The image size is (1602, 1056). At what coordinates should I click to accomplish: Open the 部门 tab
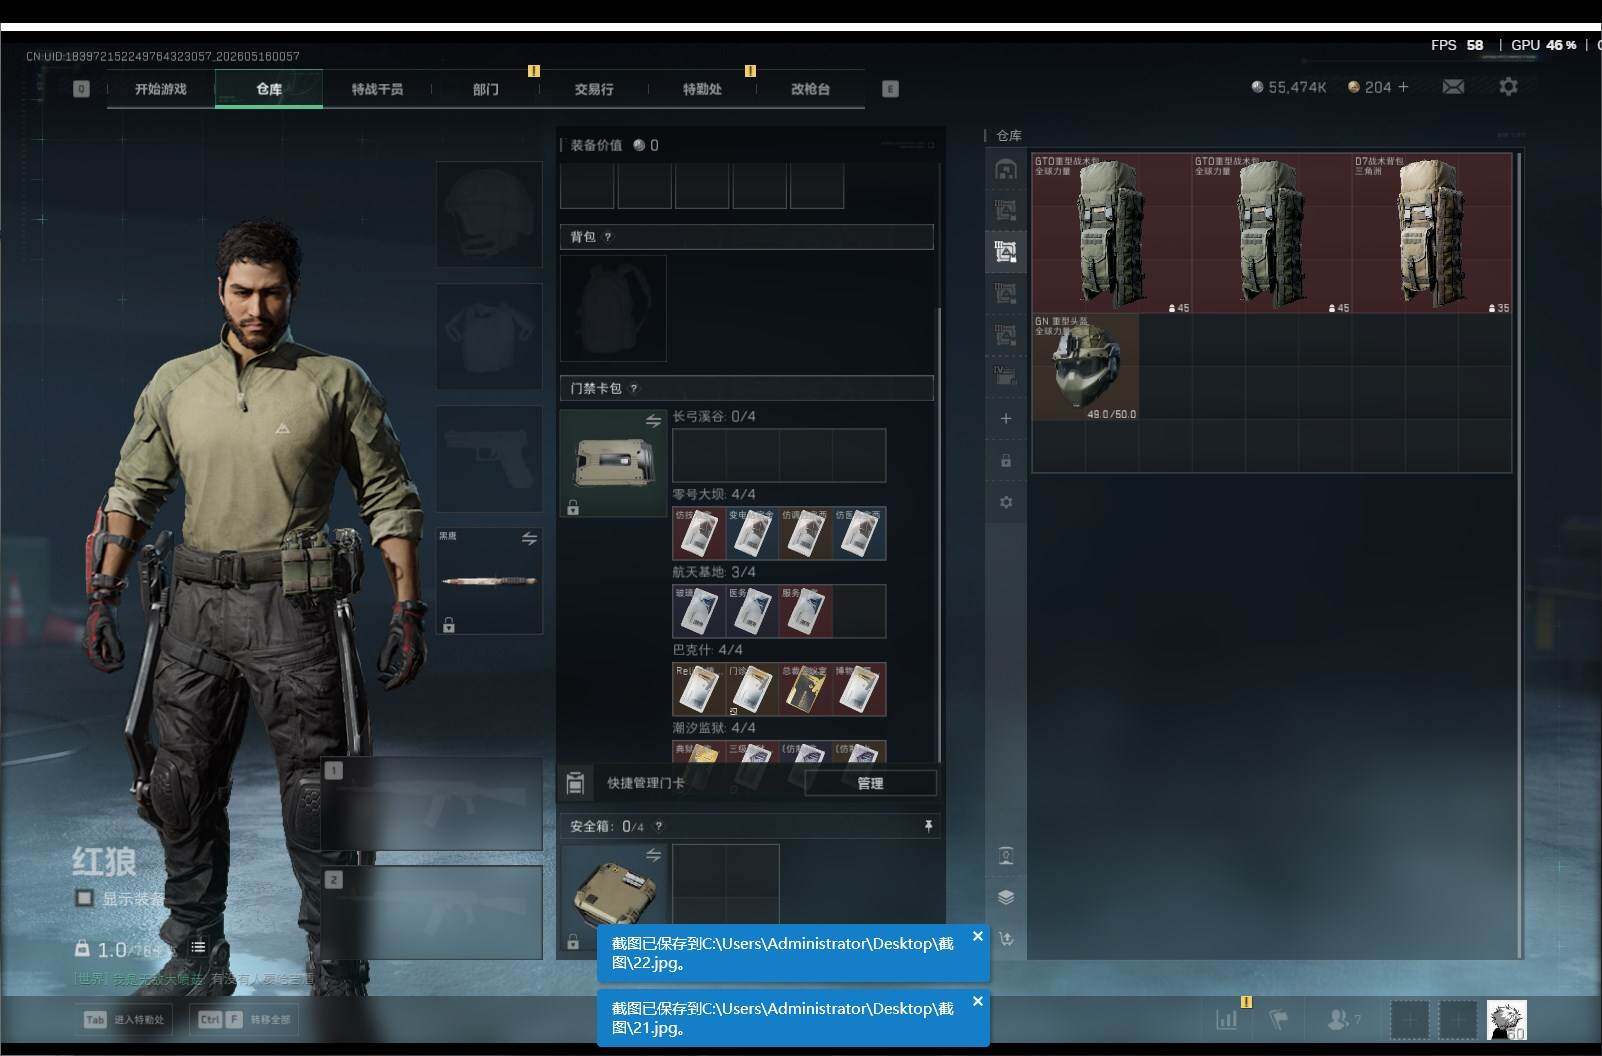(485, 89)
